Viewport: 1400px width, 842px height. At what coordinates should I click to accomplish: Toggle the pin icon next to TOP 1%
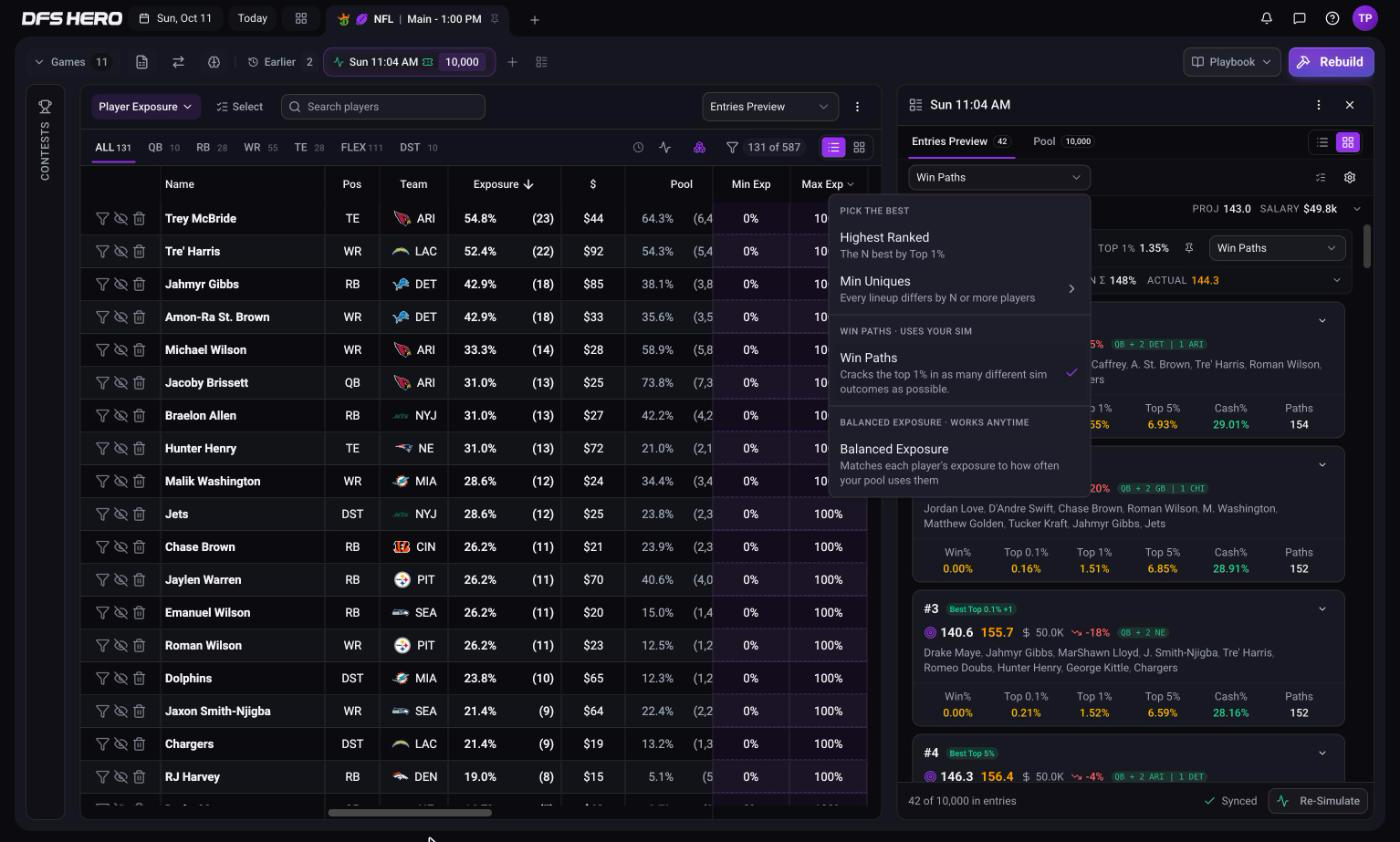point(1189,248)
